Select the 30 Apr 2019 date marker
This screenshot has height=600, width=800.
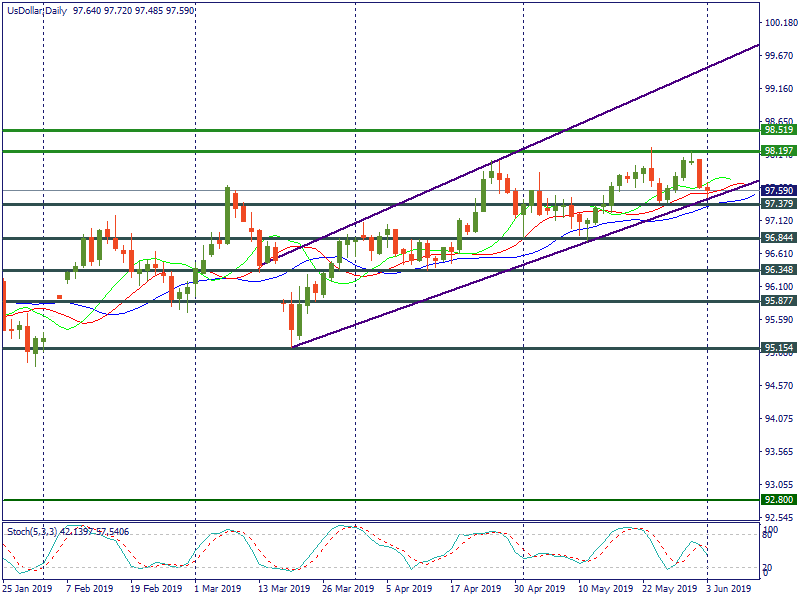click(539, 589)
